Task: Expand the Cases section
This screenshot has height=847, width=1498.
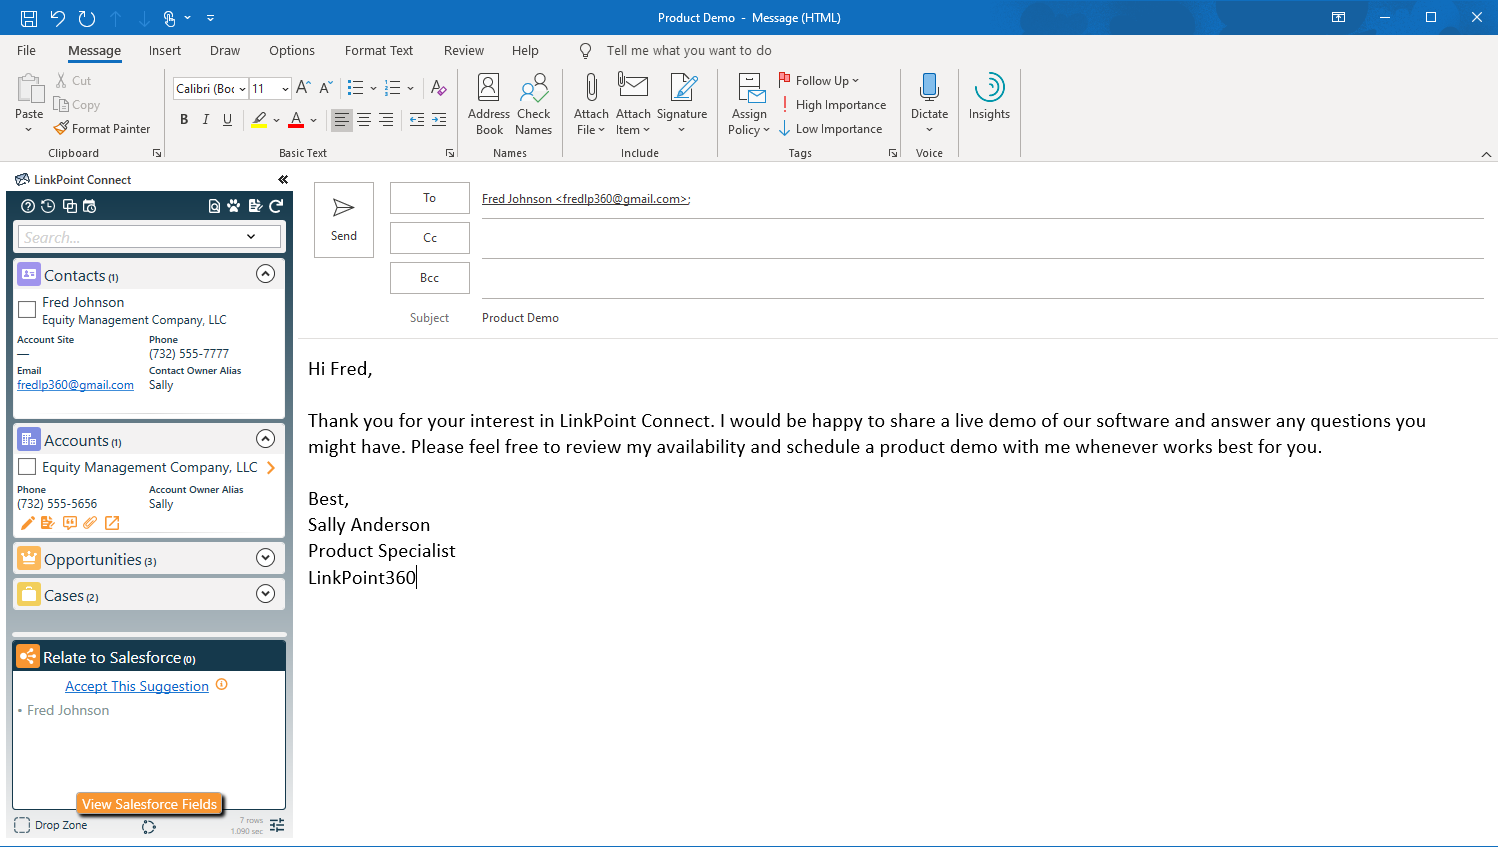Action: (265, 594)
